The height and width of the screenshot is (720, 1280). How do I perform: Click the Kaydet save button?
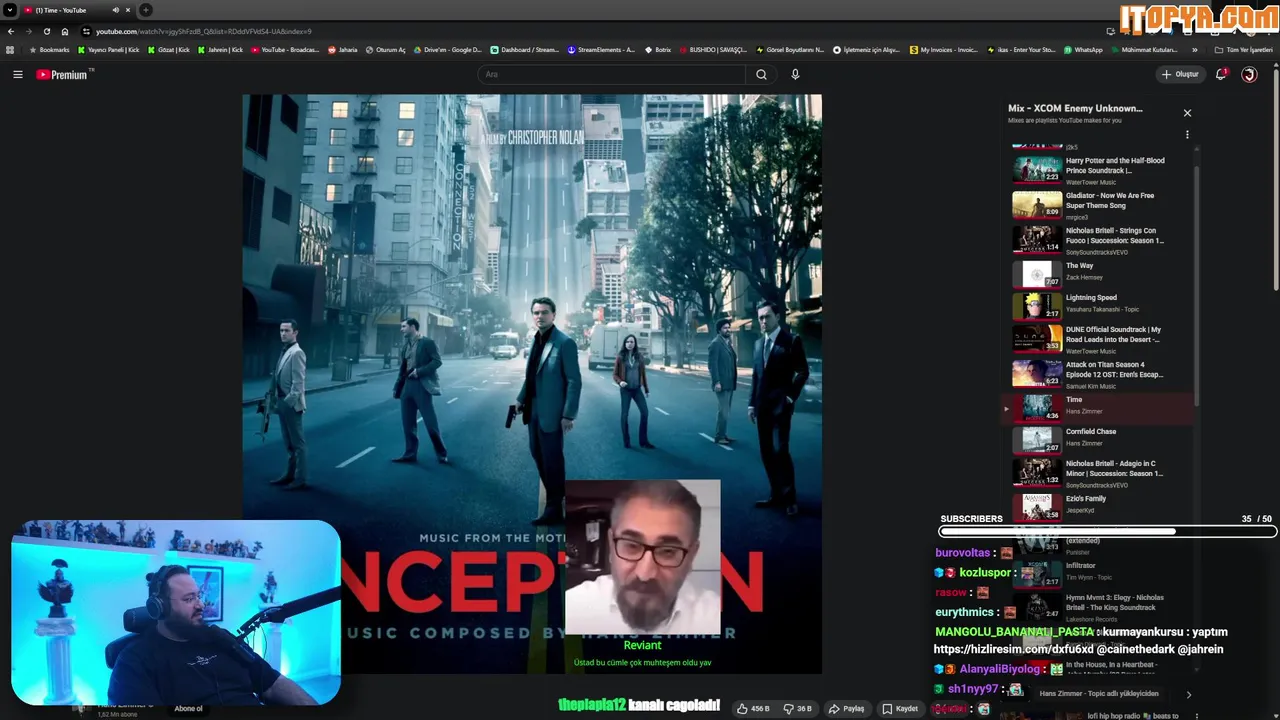coord(900,708)
